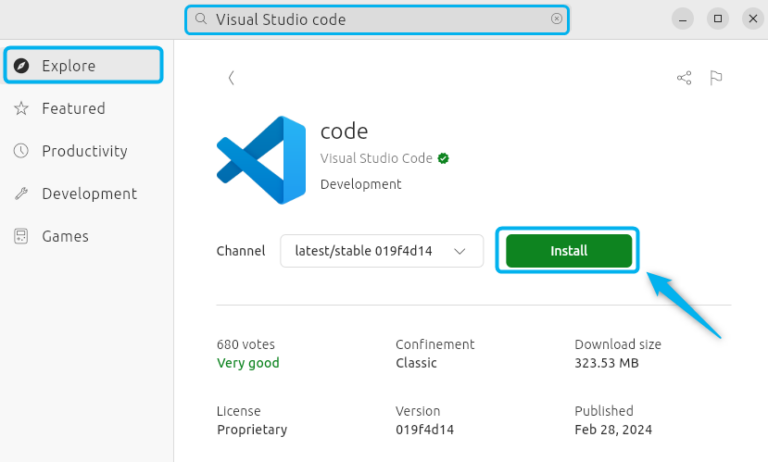Click the Explore compass icon
This screenshot has height=462, width=768.
[x=21, y=66]
